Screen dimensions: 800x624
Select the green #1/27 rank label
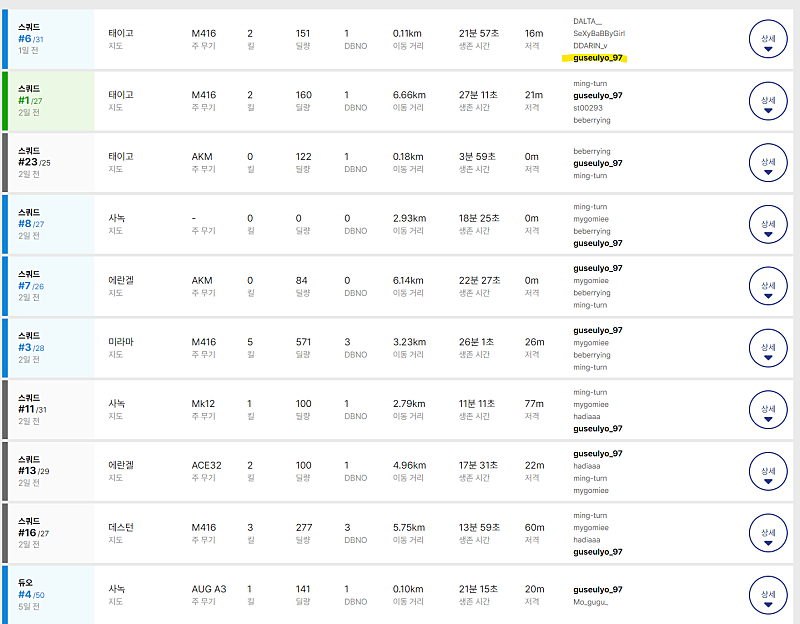[30, 101]
